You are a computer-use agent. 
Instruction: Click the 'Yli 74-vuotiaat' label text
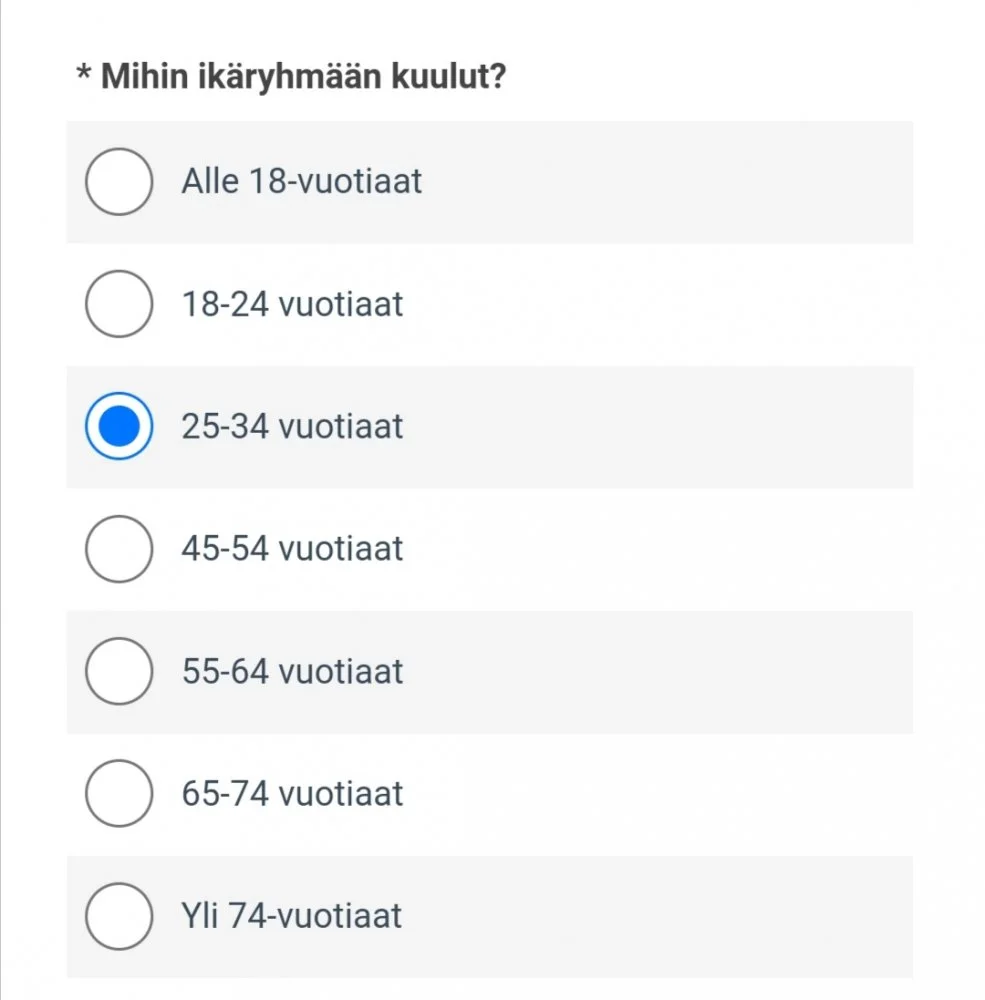291,916
